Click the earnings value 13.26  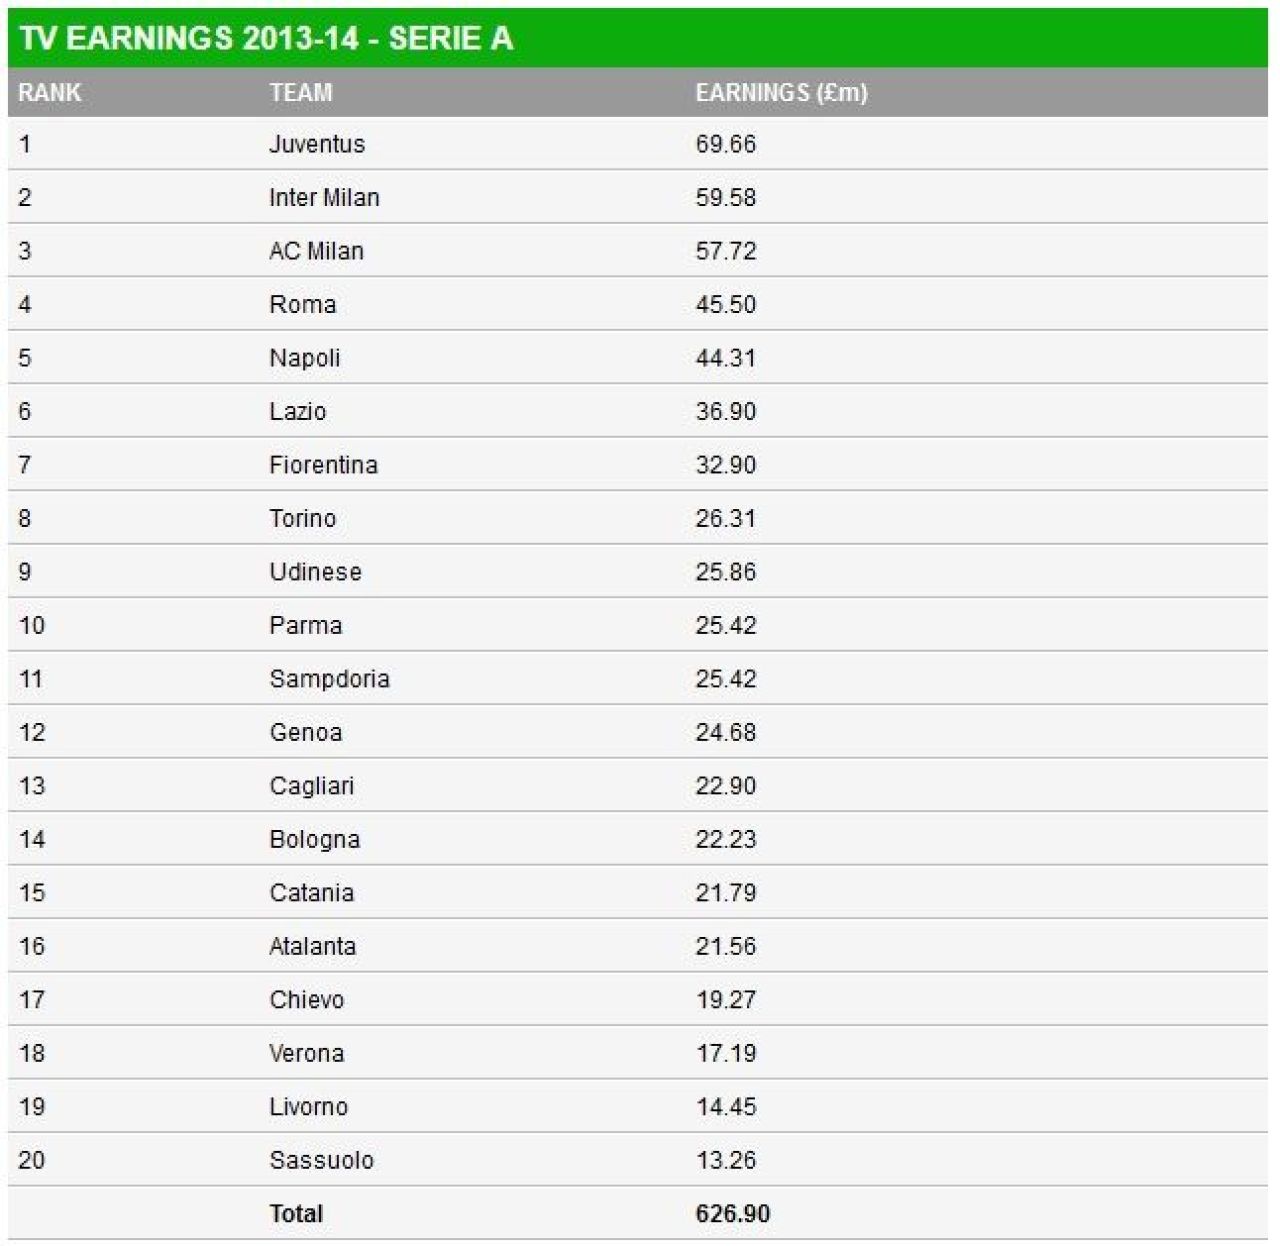tap(726, 1160)
